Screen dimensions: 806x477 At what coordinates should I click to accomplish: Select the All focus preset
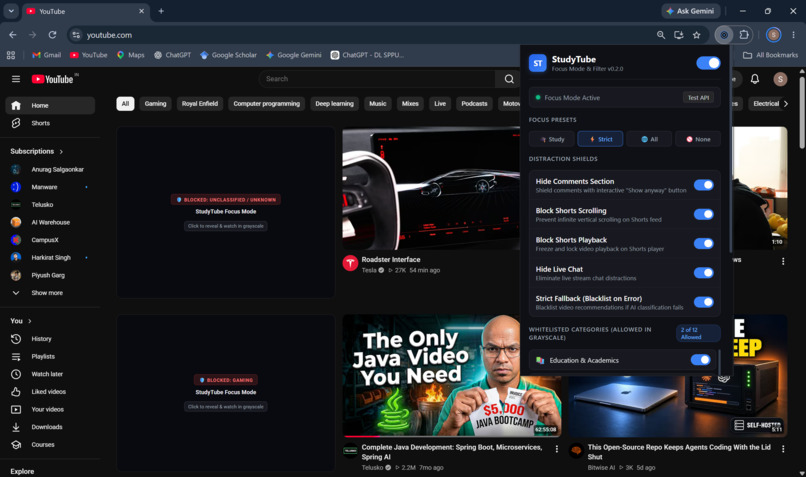click(649, 139)
